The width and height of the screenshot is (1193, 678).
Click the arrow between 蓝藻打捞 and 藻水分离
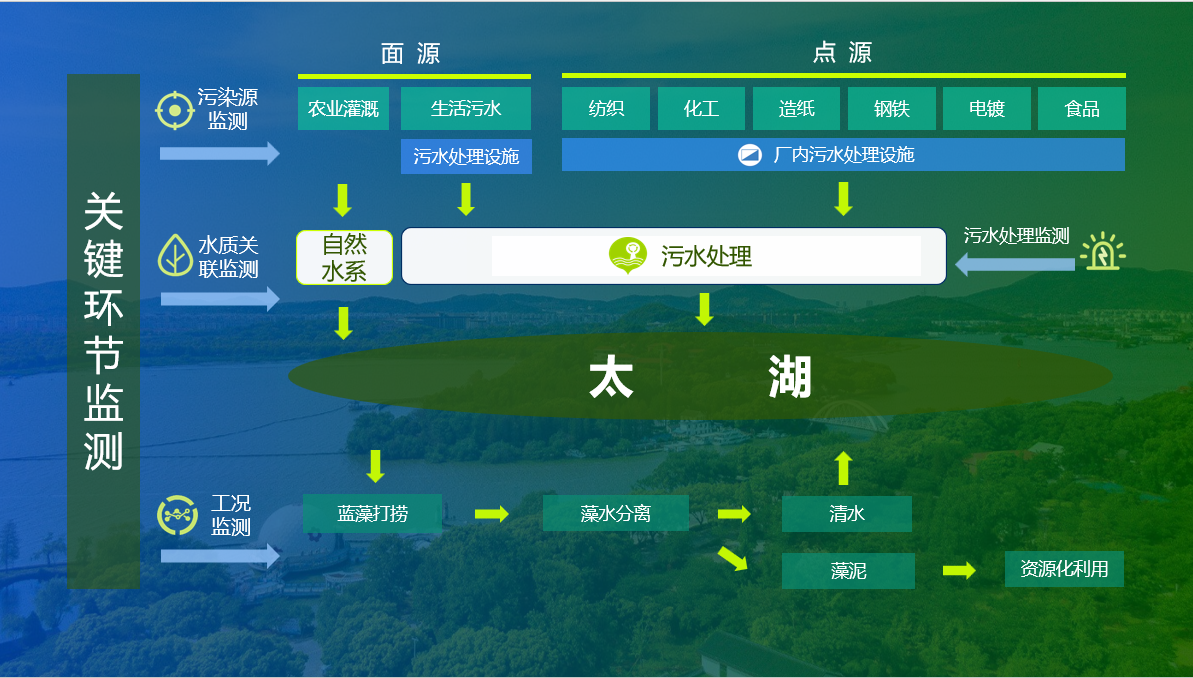point(492,514)
